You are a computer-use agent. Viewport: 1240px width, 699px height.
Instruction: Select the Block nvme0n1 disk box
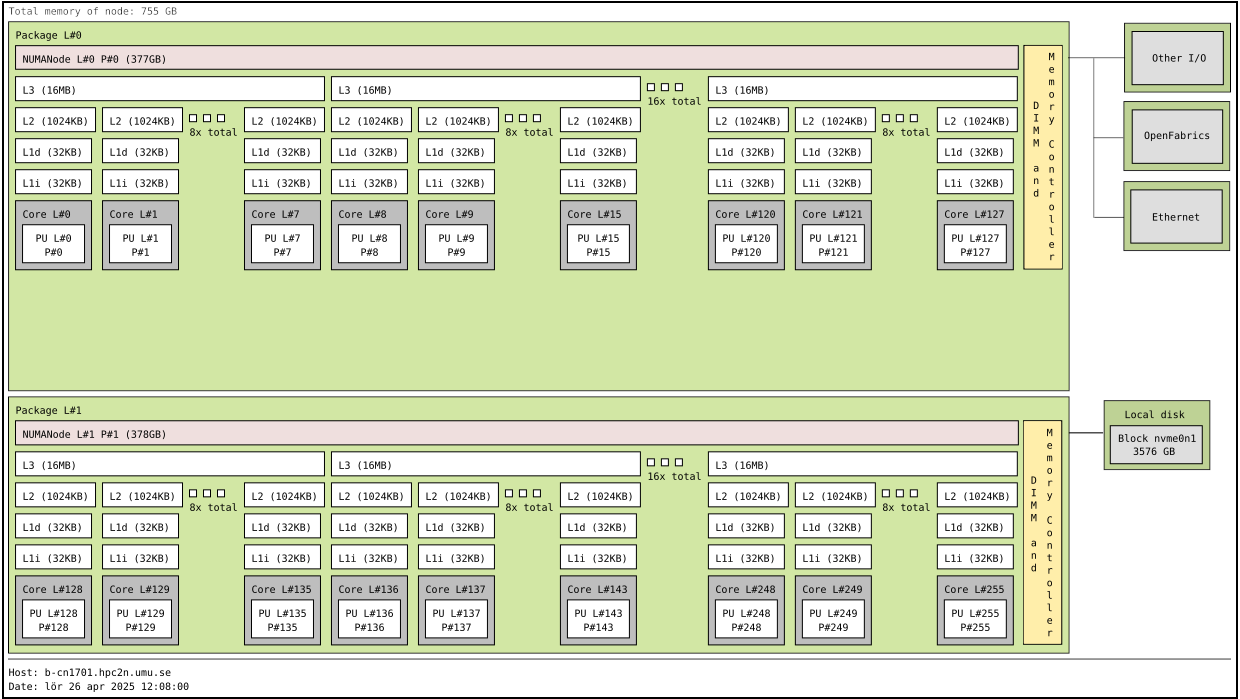point(1157,445)
